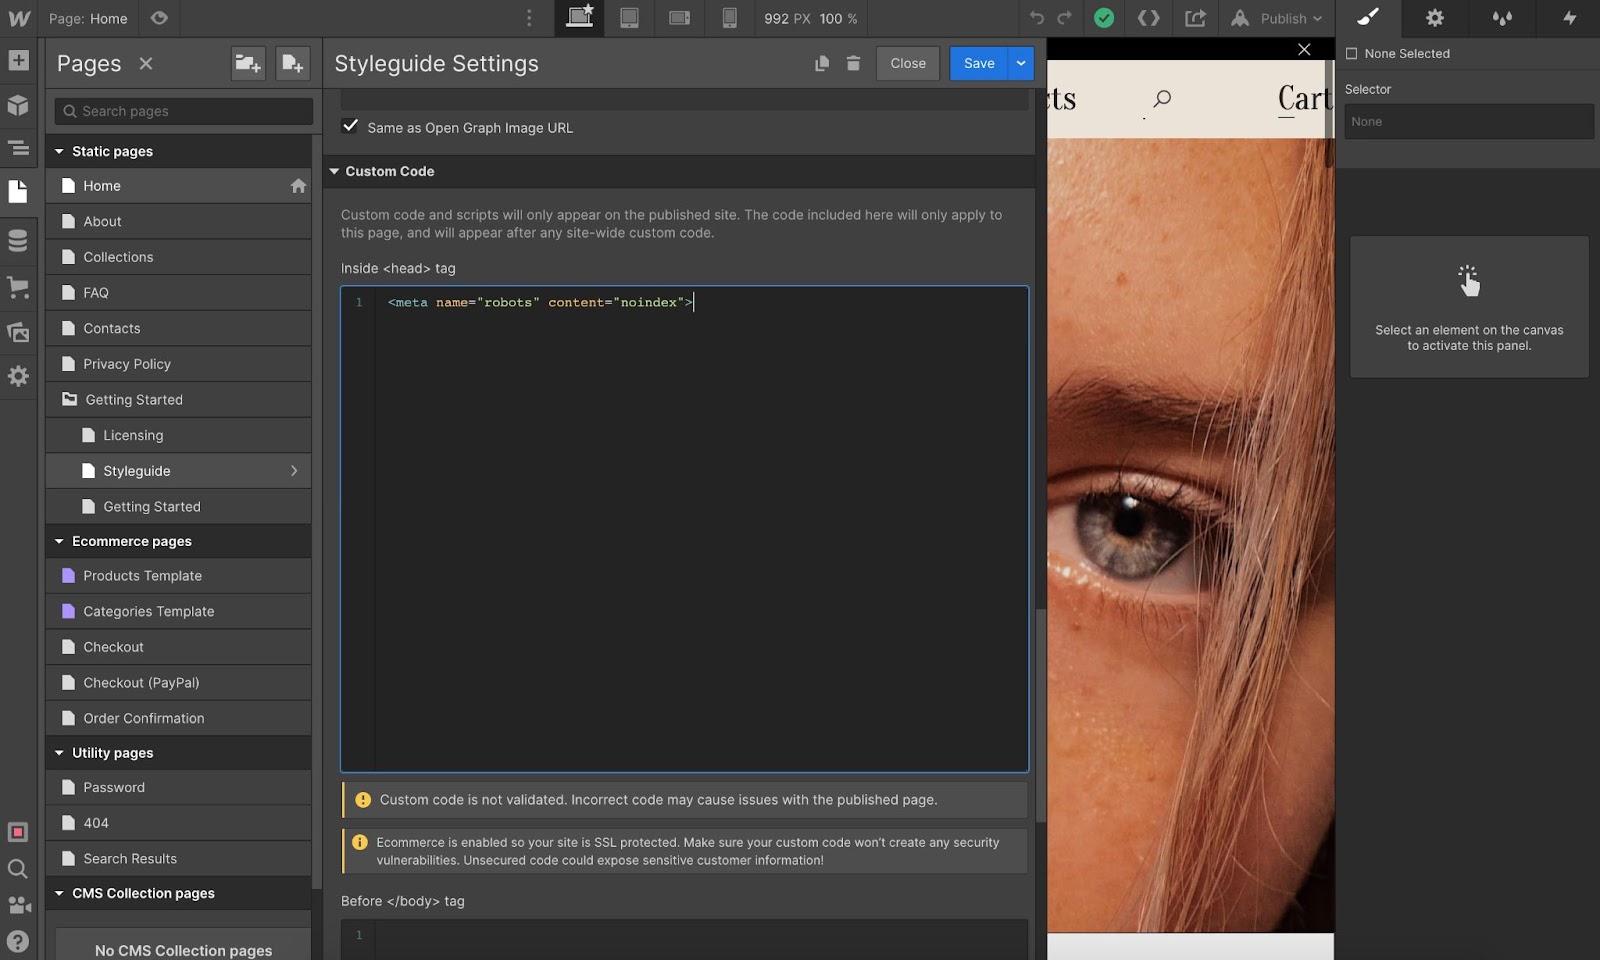The image size is (1600, 960).
Task: Switch to the Interactions lightning tab
Action: 1569,18
